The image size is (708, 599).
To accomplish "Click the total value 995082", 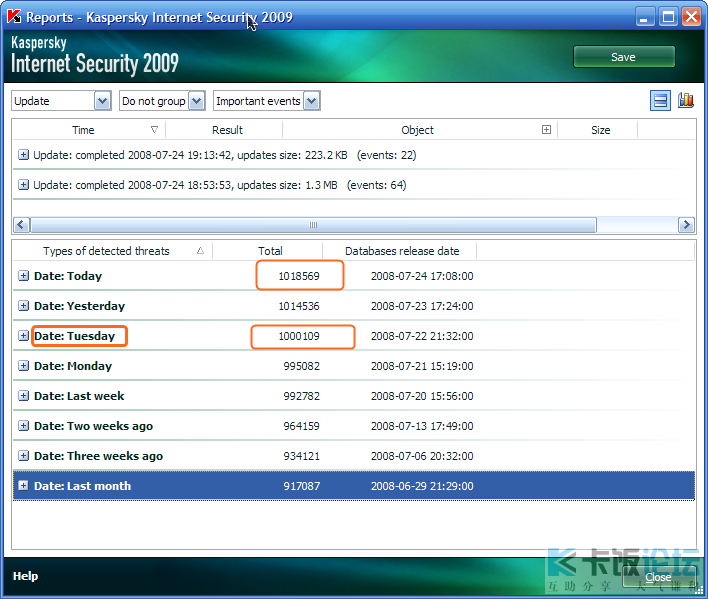I will point(302,366).
